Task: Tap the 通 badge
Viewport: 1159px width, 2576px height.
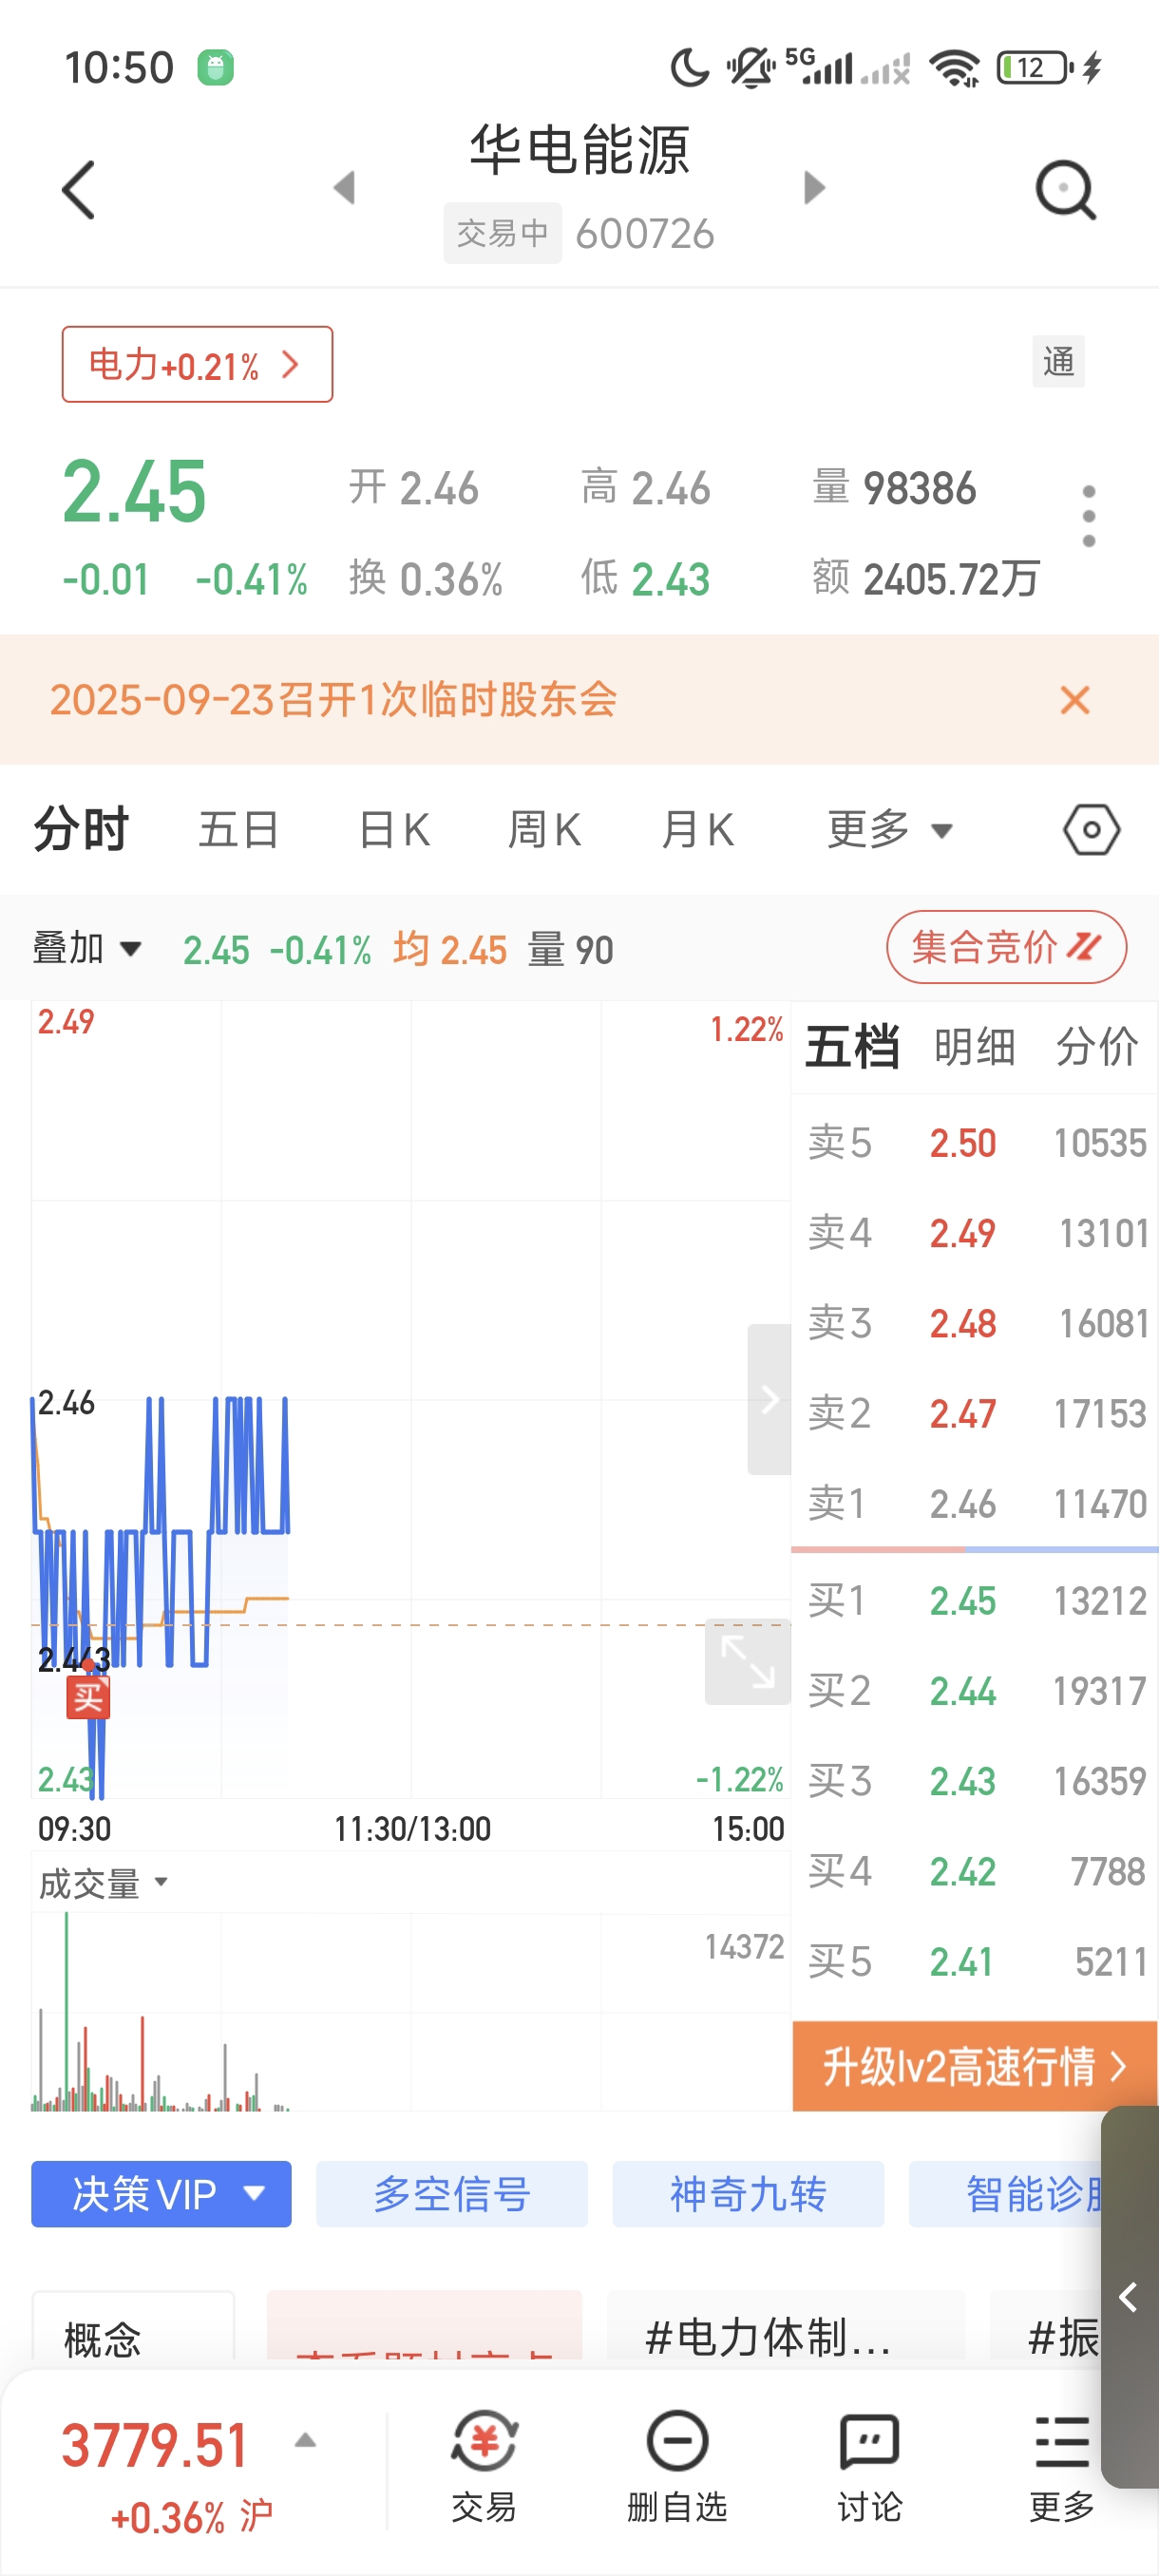Action: pos(1058,361)
